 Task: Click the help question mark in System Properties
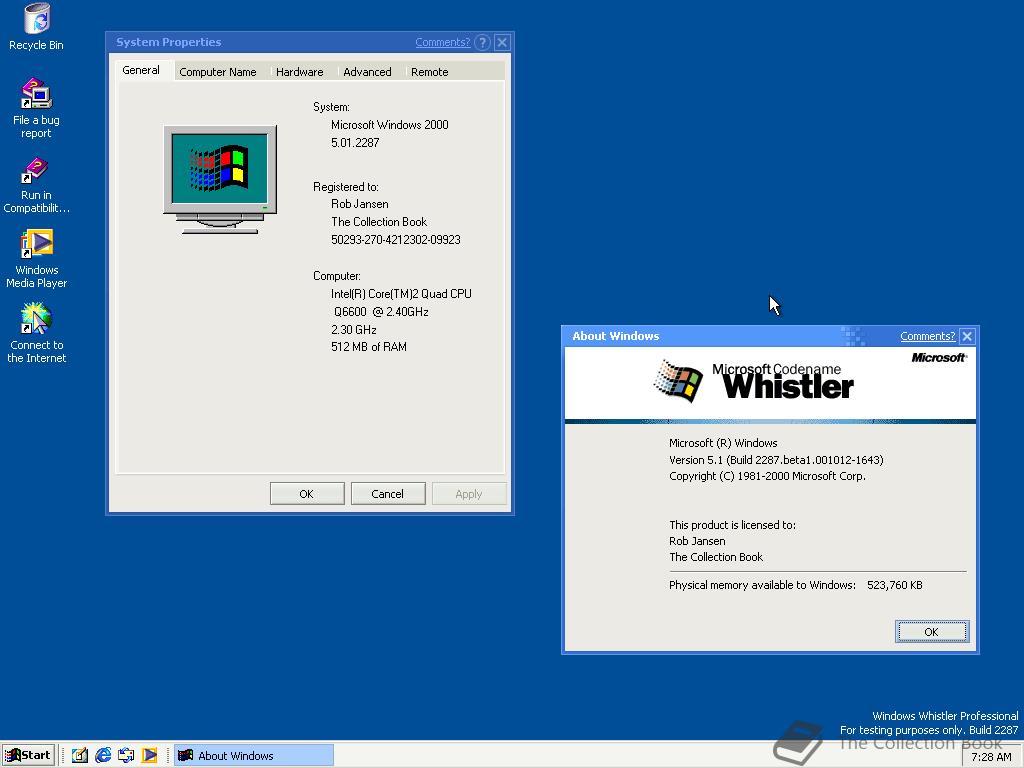[482, 42]
